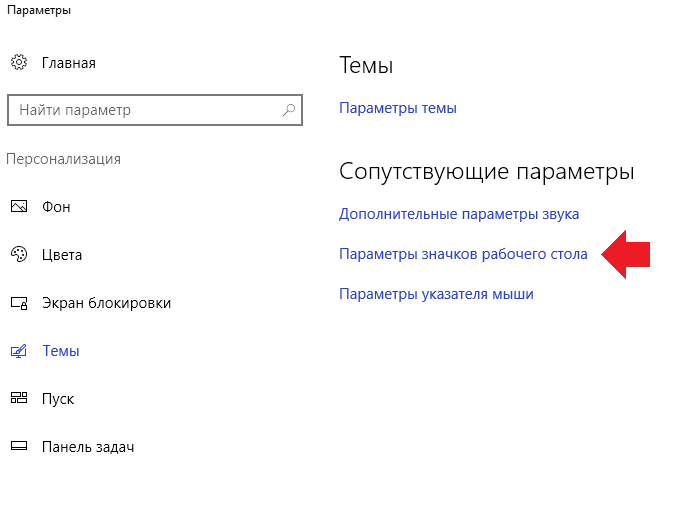The height and width of the screenshot is (510, 700).
Task: Open the Параметры темы link
Action: coord(398,108)
